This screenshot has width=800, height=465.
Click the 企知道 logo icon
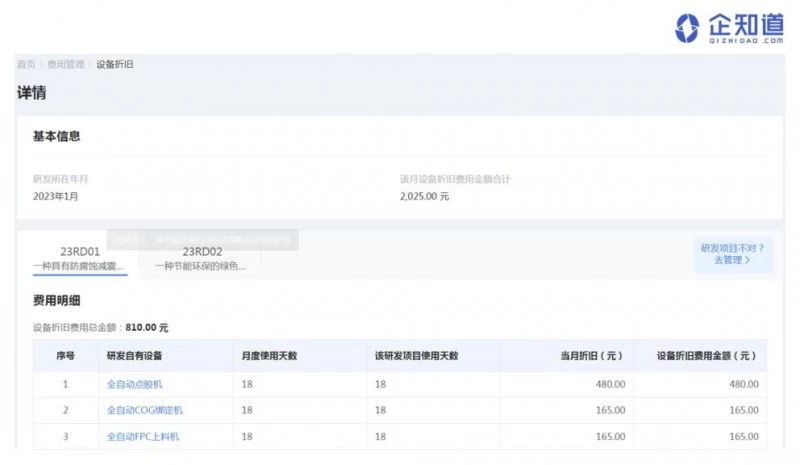[688, 27]
